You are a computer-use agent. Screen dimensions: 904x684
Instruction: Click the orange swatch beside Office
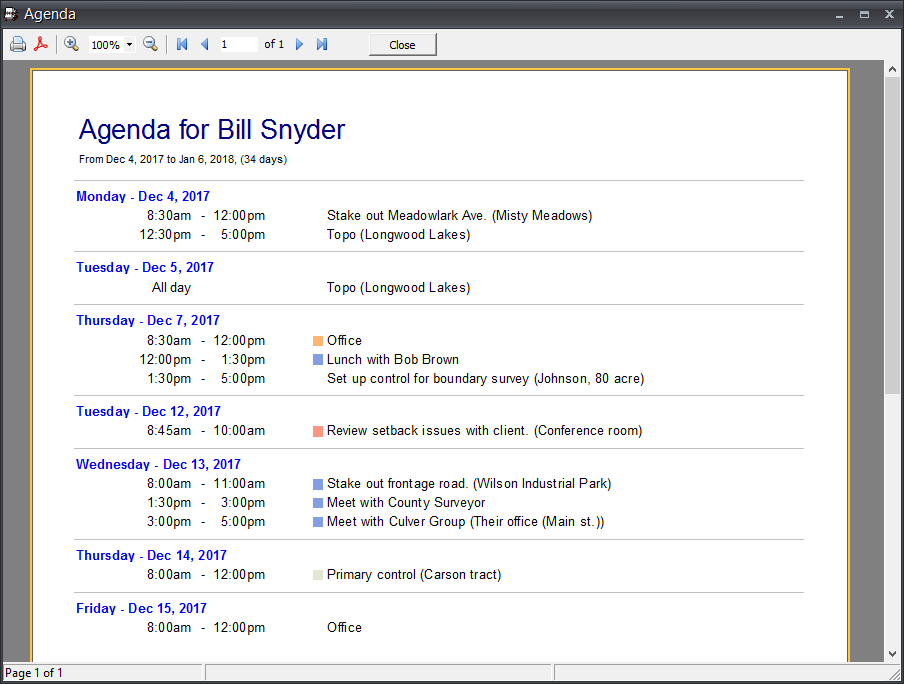pos(316,340)
